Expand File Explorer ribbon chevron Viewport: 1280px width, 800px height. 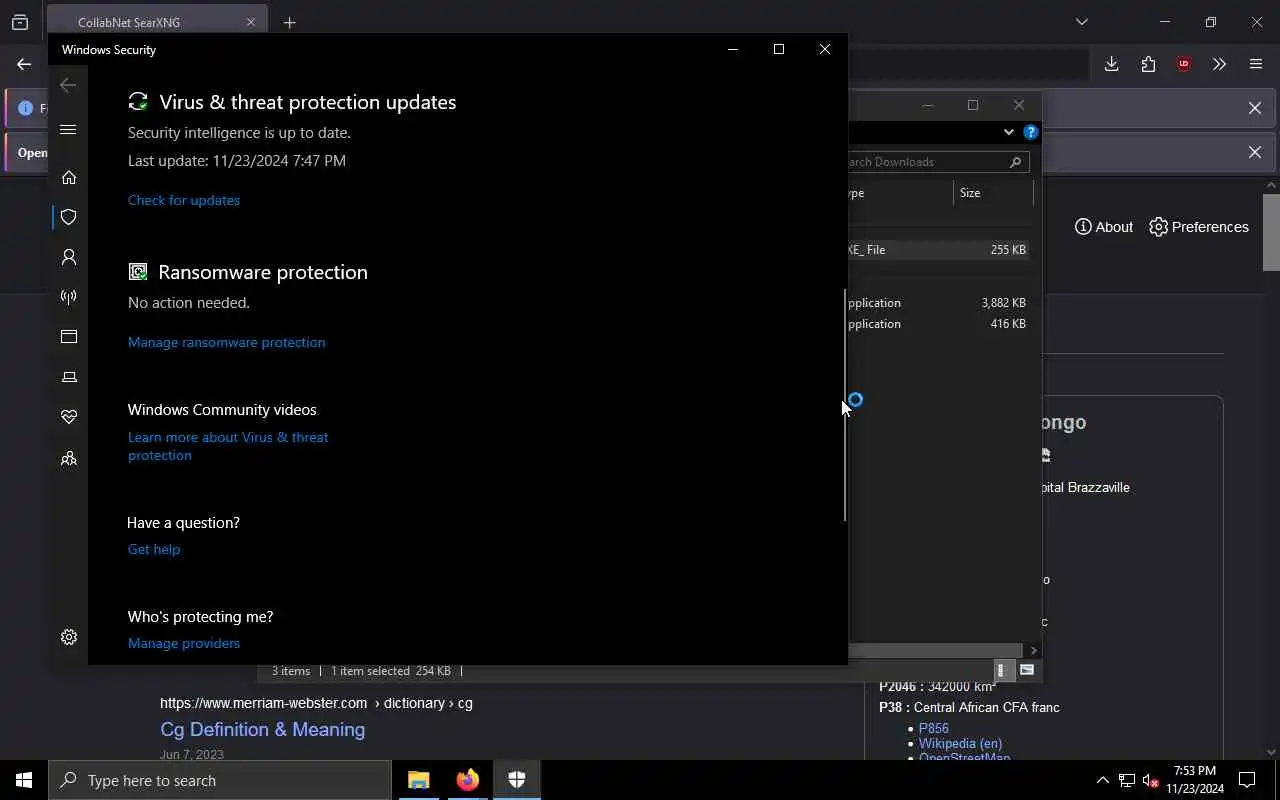(x=1009, y=132)
